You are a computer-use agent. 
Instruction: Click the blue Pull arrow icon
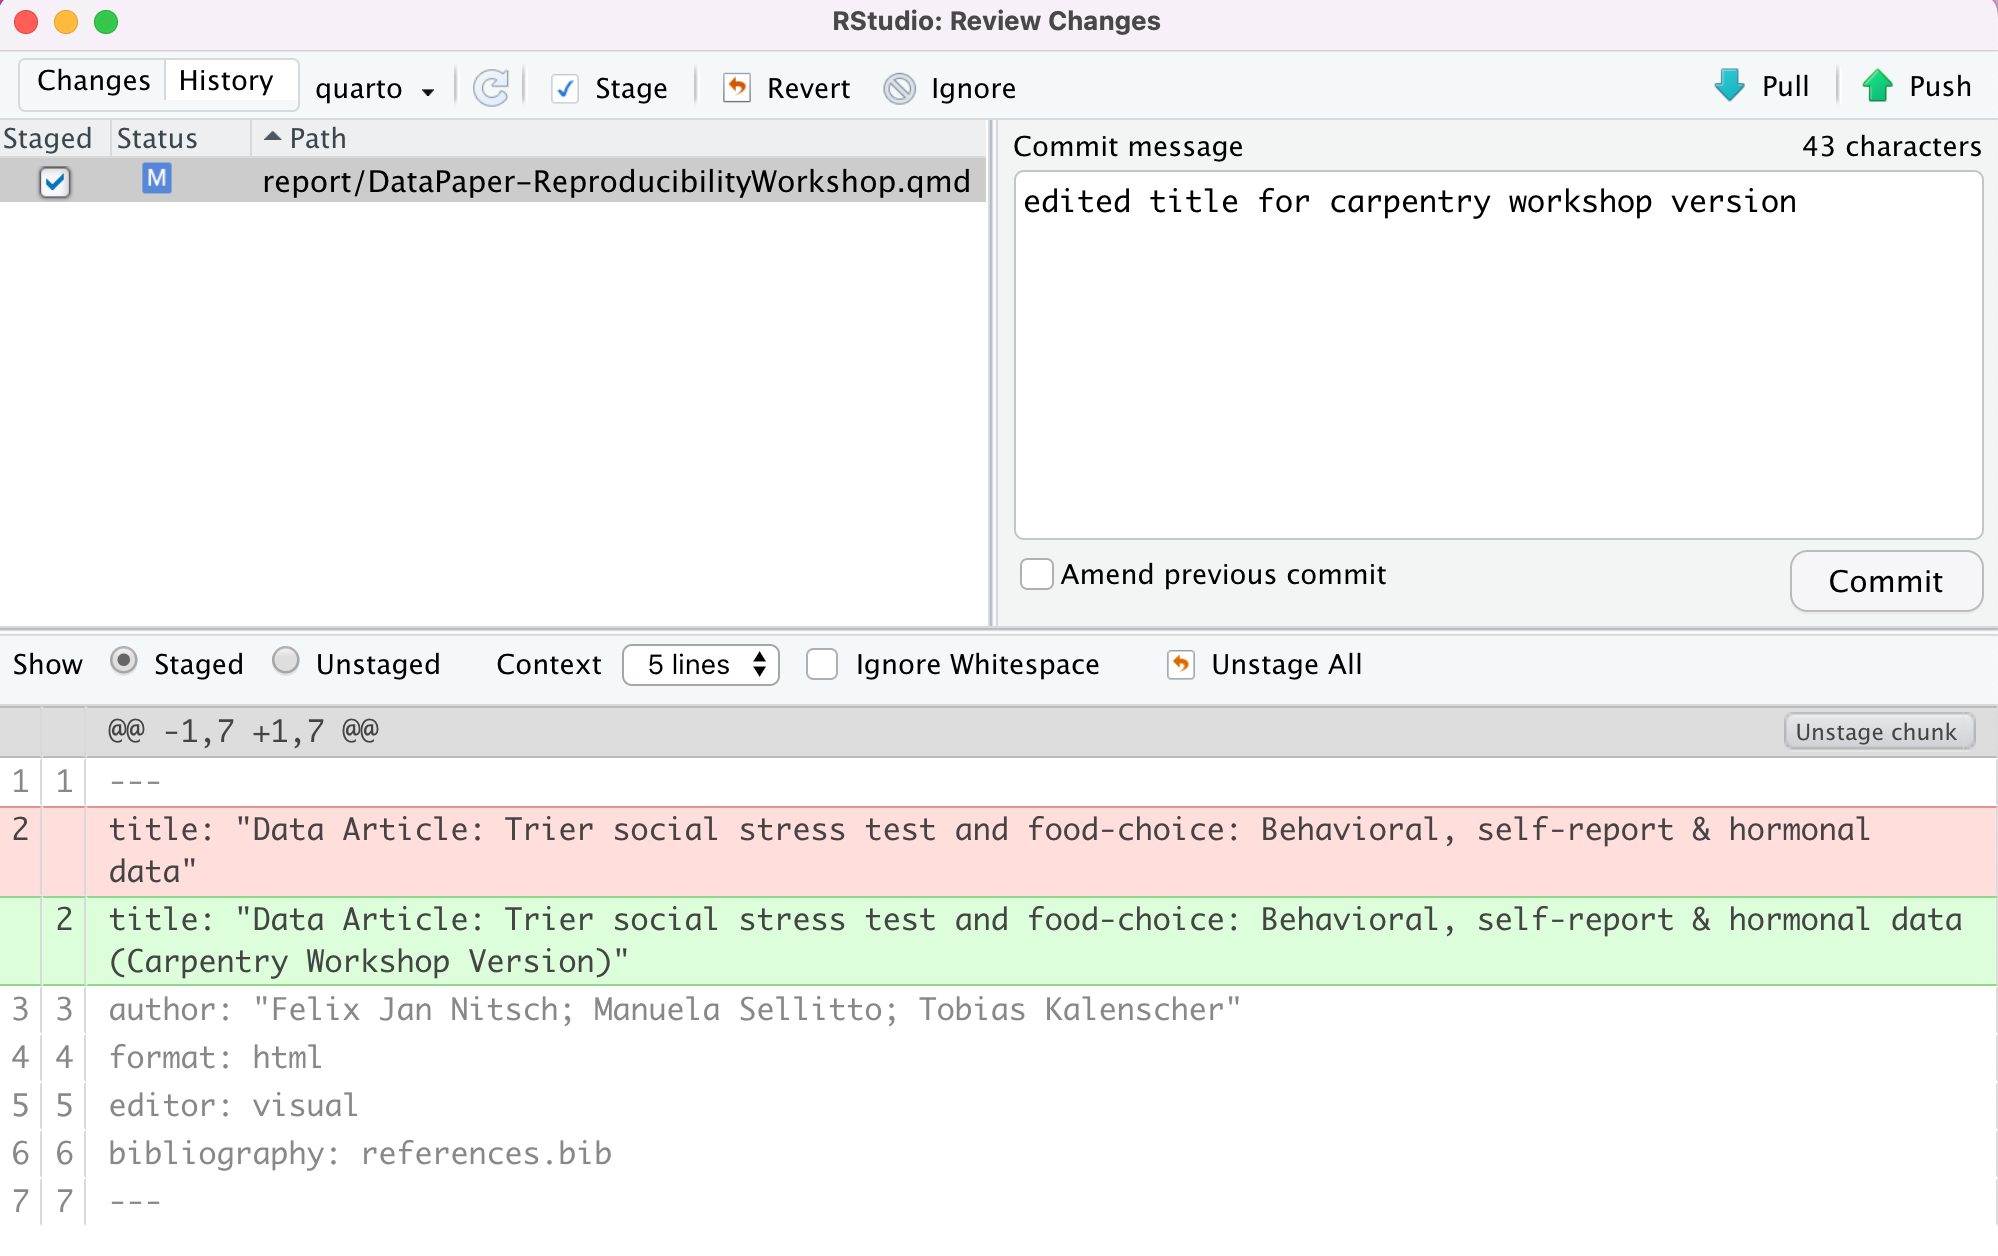tap(1730, 86)
